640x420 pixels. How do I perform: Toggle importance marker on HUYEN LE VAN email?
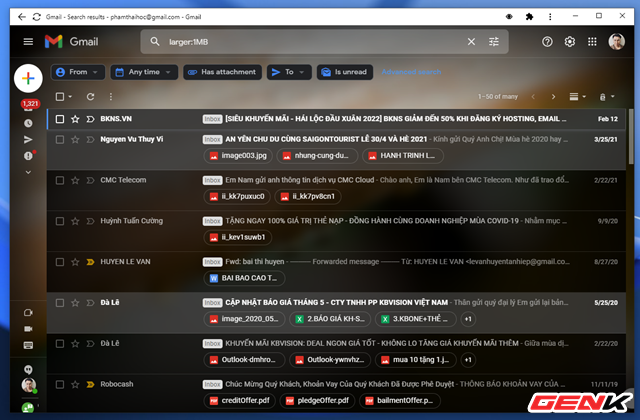[90, 262]
